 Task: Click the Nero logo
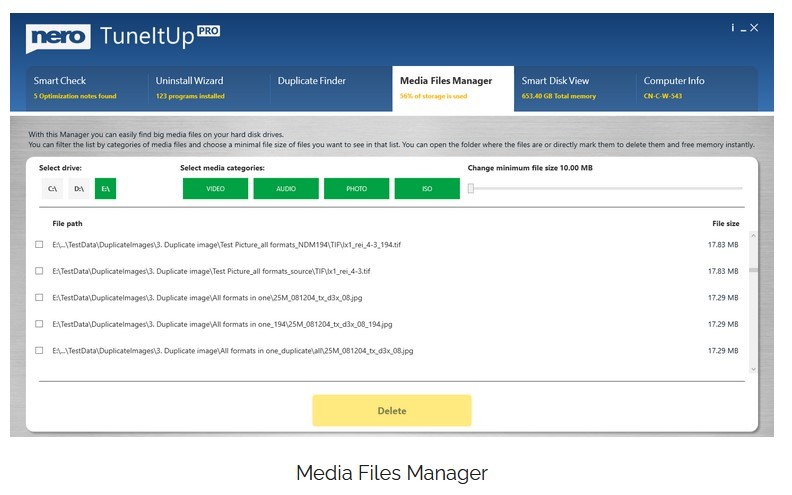(x=59, y=38)
